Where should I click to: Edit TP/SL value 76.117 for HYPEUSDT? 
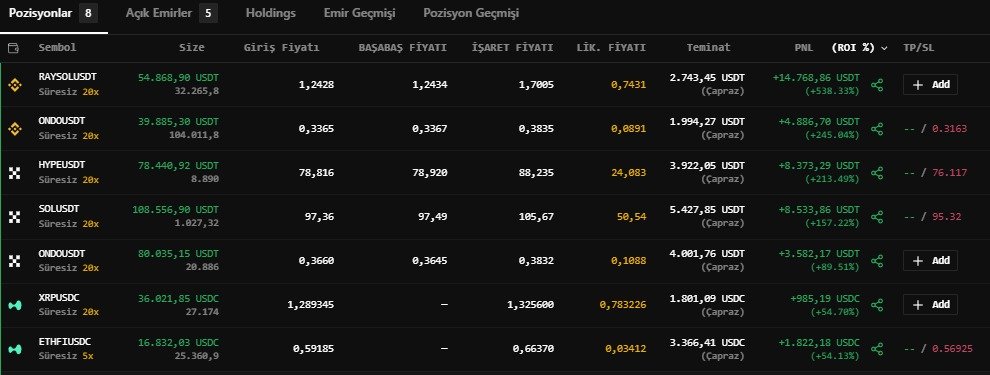point(949,172)
